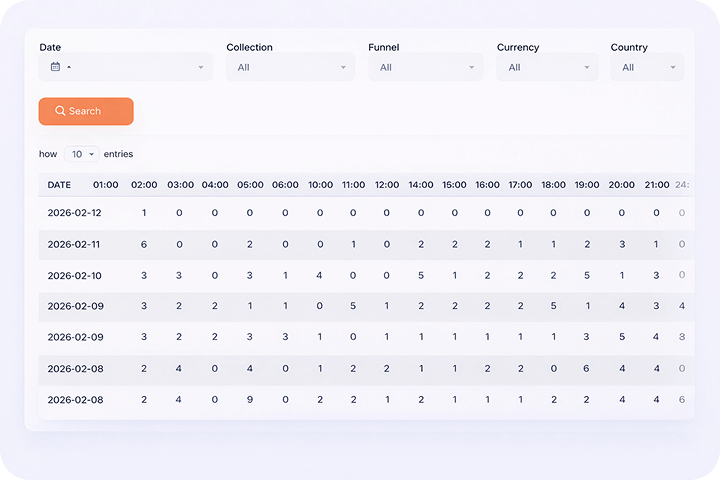Open the Country filter dropdown
The height and width of the screenshot is (480, 720).
(647, 67)
